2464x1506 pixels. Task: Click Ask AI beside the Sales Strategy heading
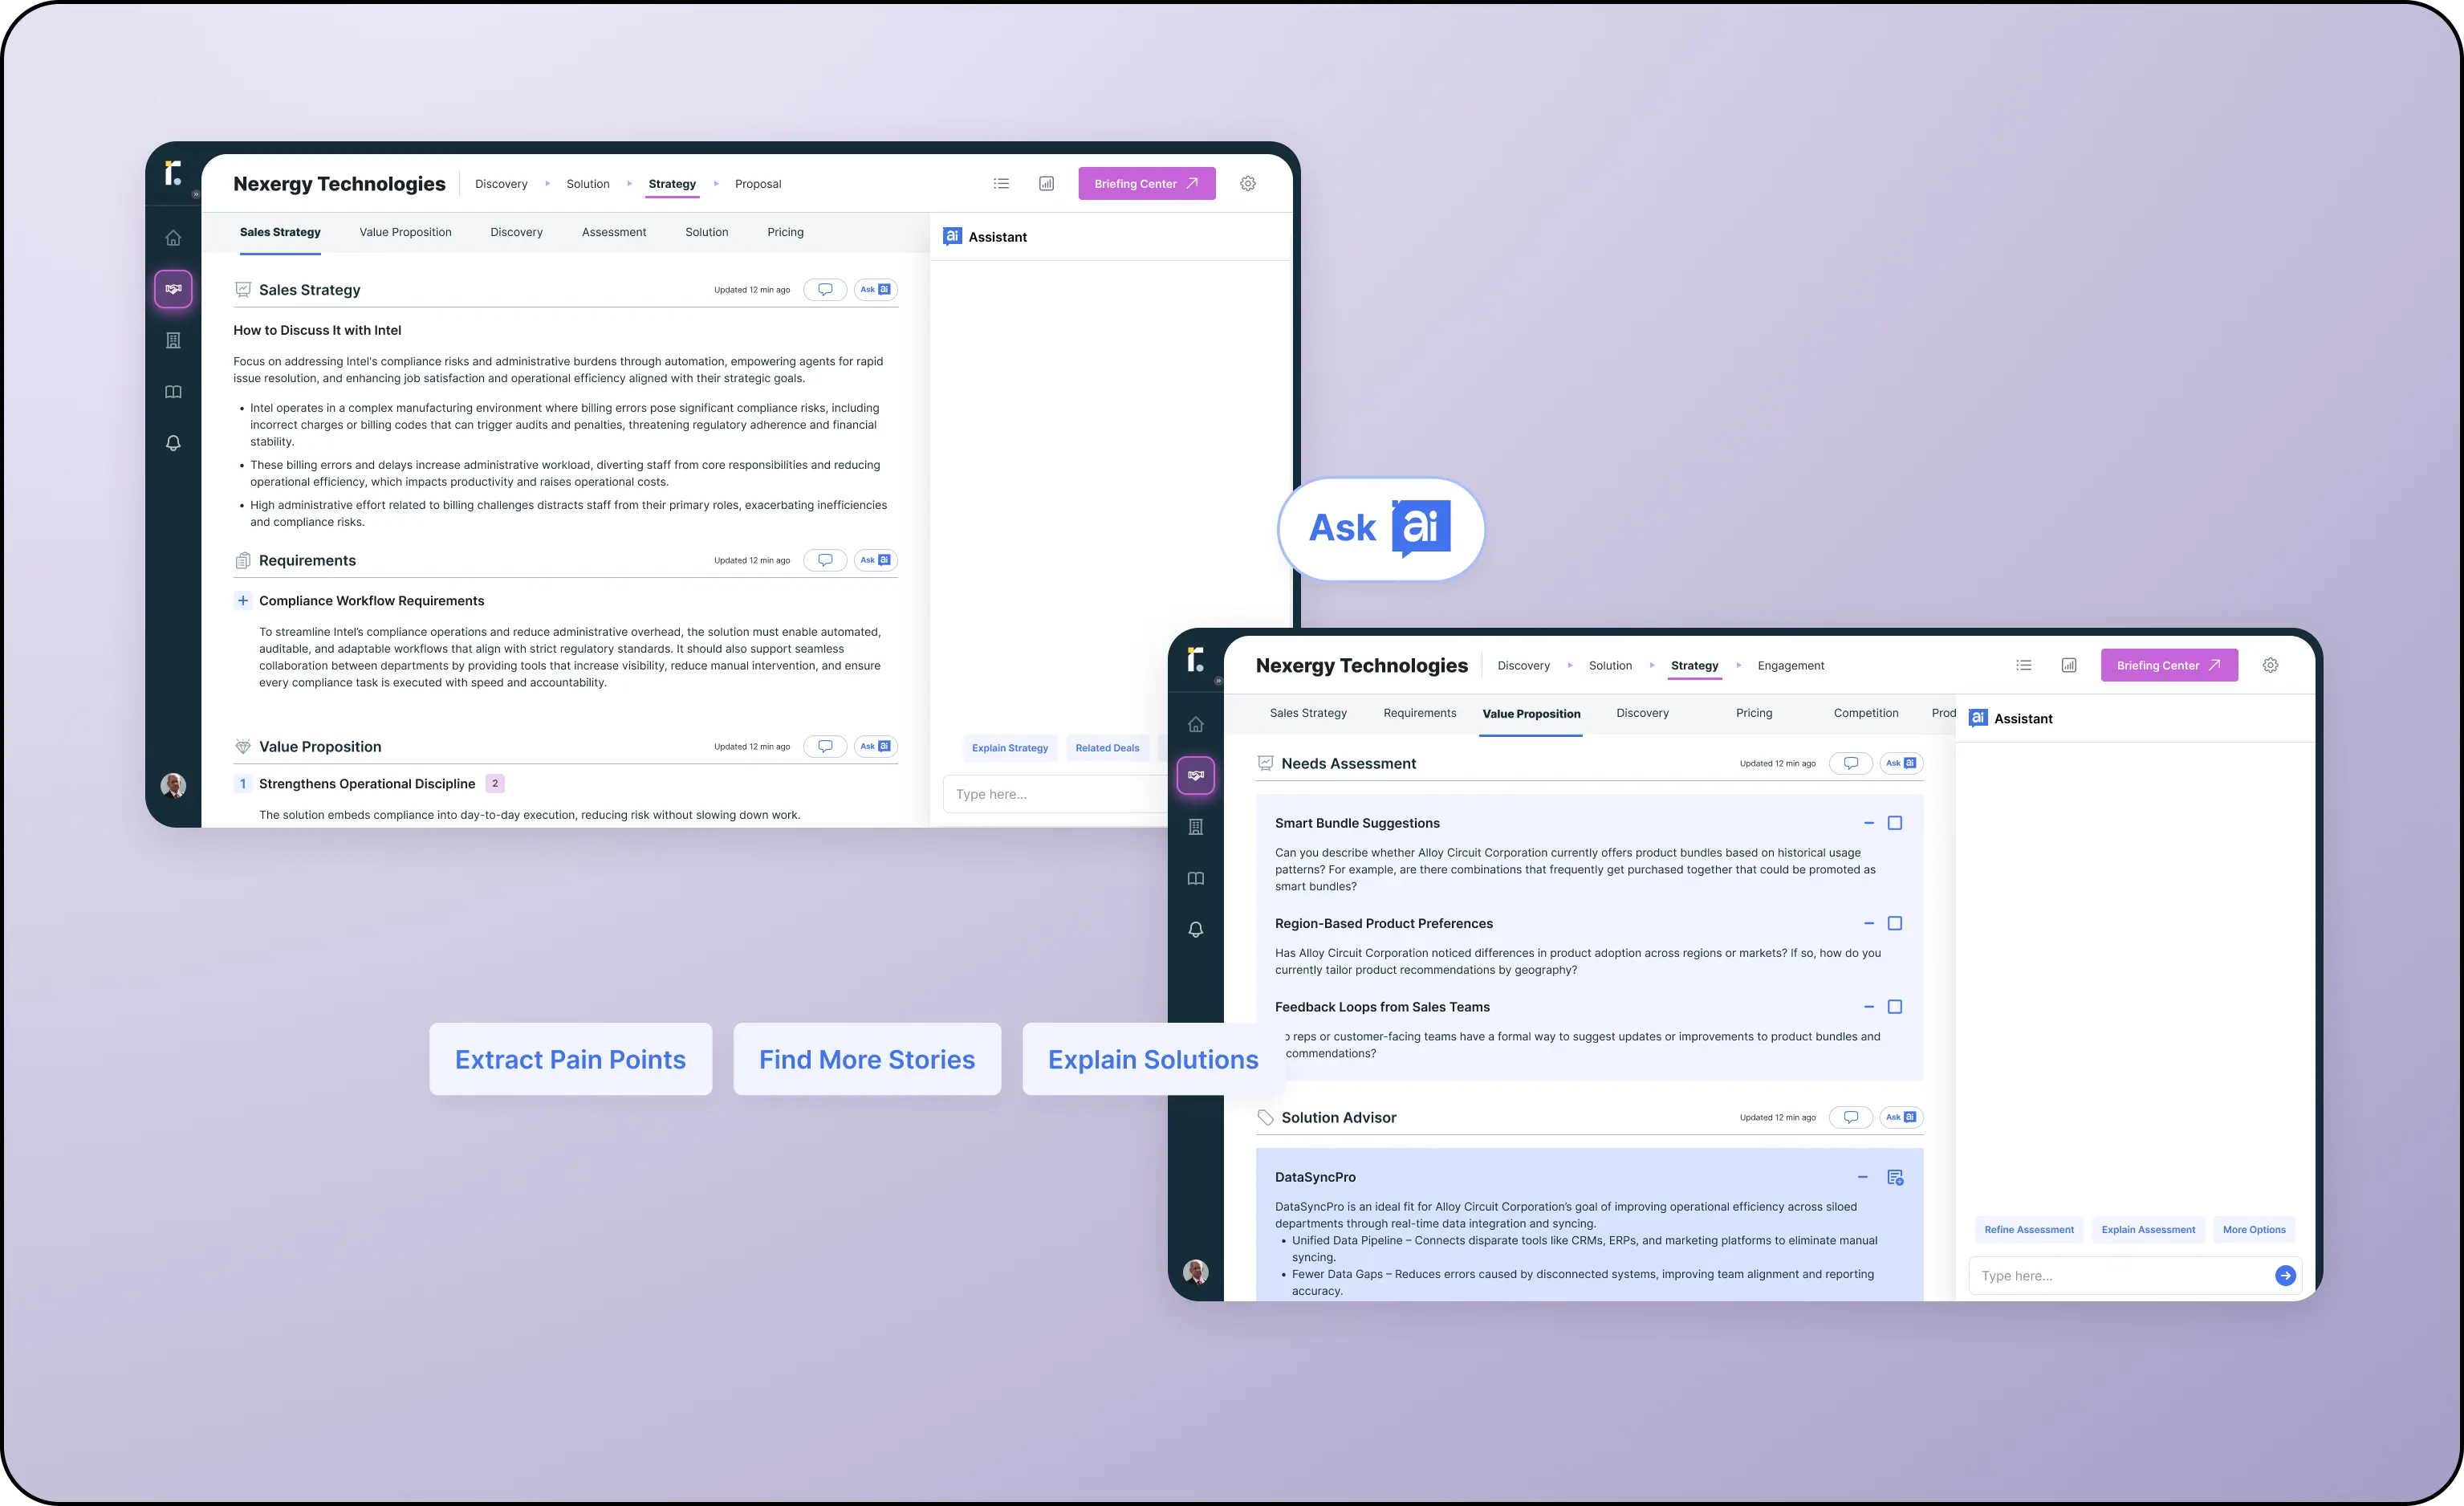876,290
